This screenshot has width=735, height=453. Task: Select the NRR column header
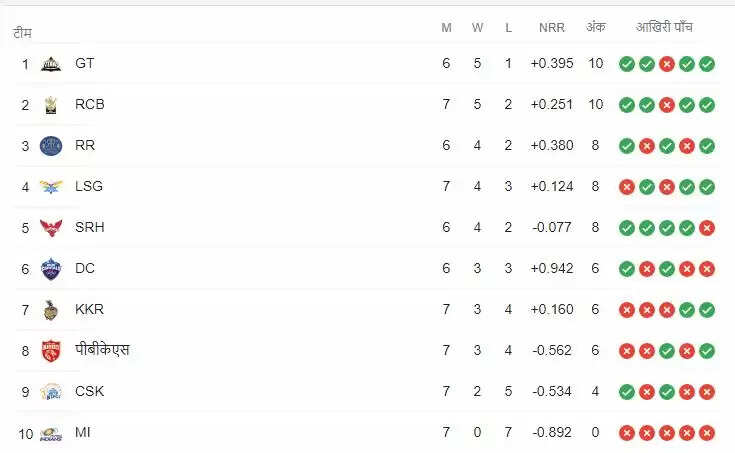[551, 27]
